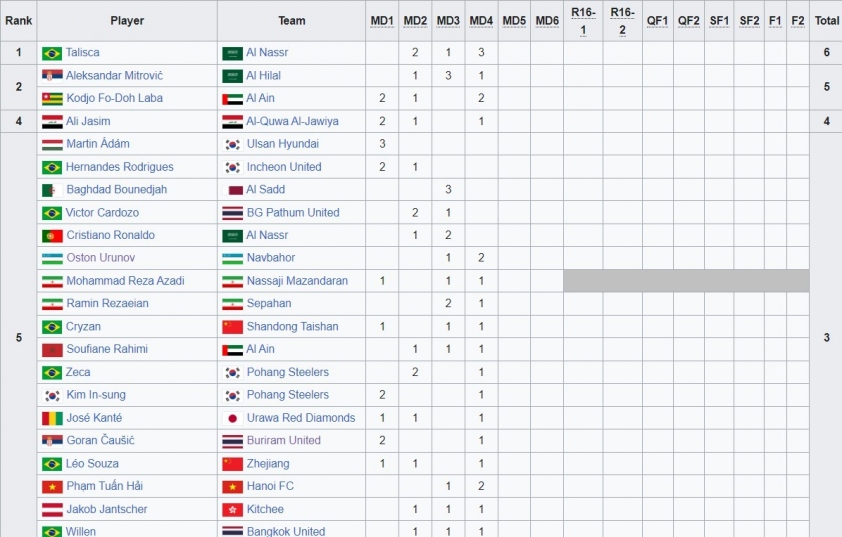Image resolution: width=842 pixels, height=537 pixels.
Task: Click the Player column header
Action: click(x=127, y=21)
